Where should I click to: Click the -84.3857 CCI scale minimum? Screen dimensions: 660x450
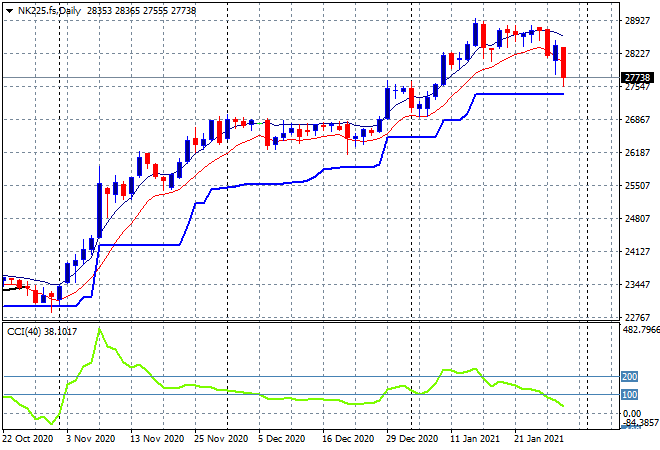pos(640,422)
